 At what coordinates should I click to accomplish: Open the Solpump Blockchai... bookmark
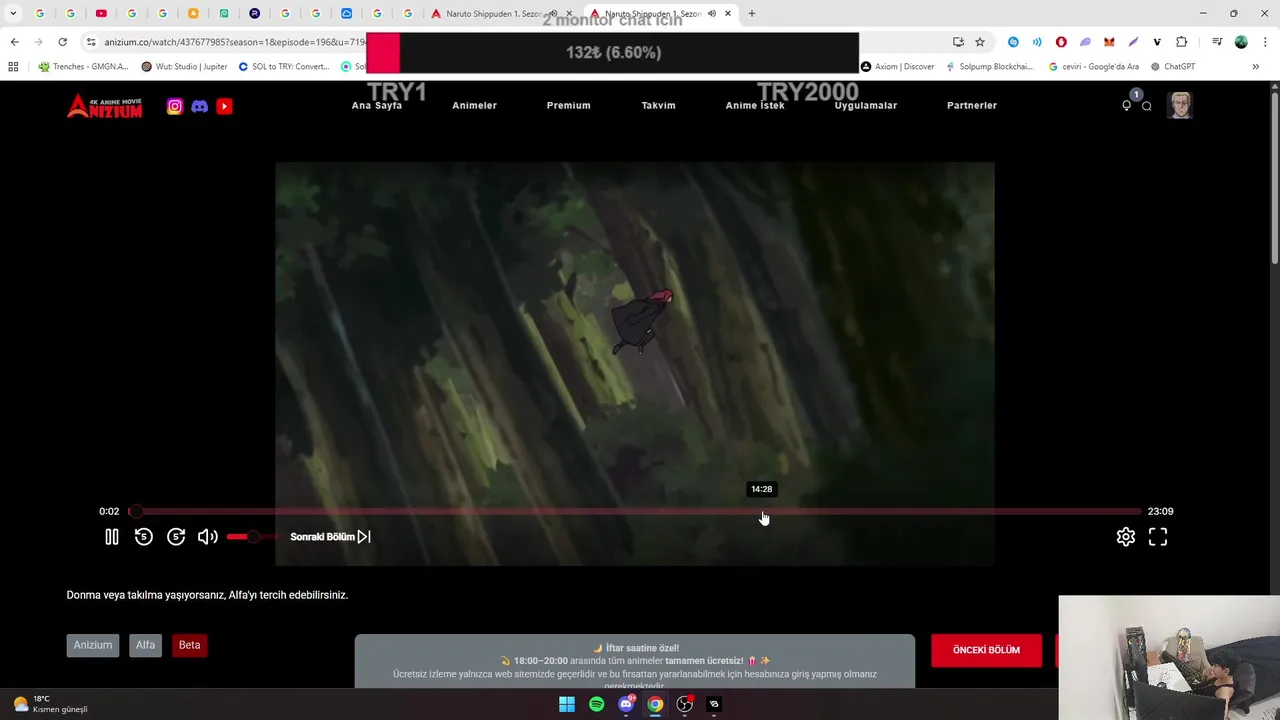pyautogui.click(x=989, y=67)
